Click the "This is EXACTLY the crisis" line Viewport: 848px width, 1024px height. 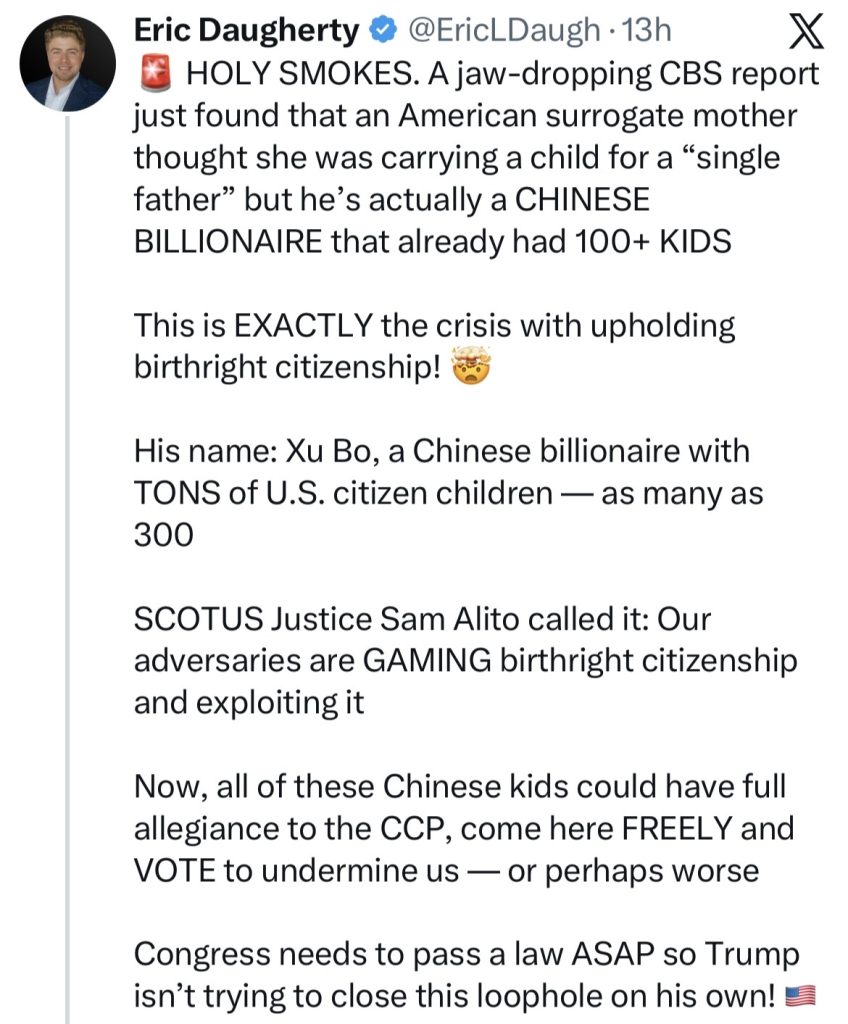434,326
